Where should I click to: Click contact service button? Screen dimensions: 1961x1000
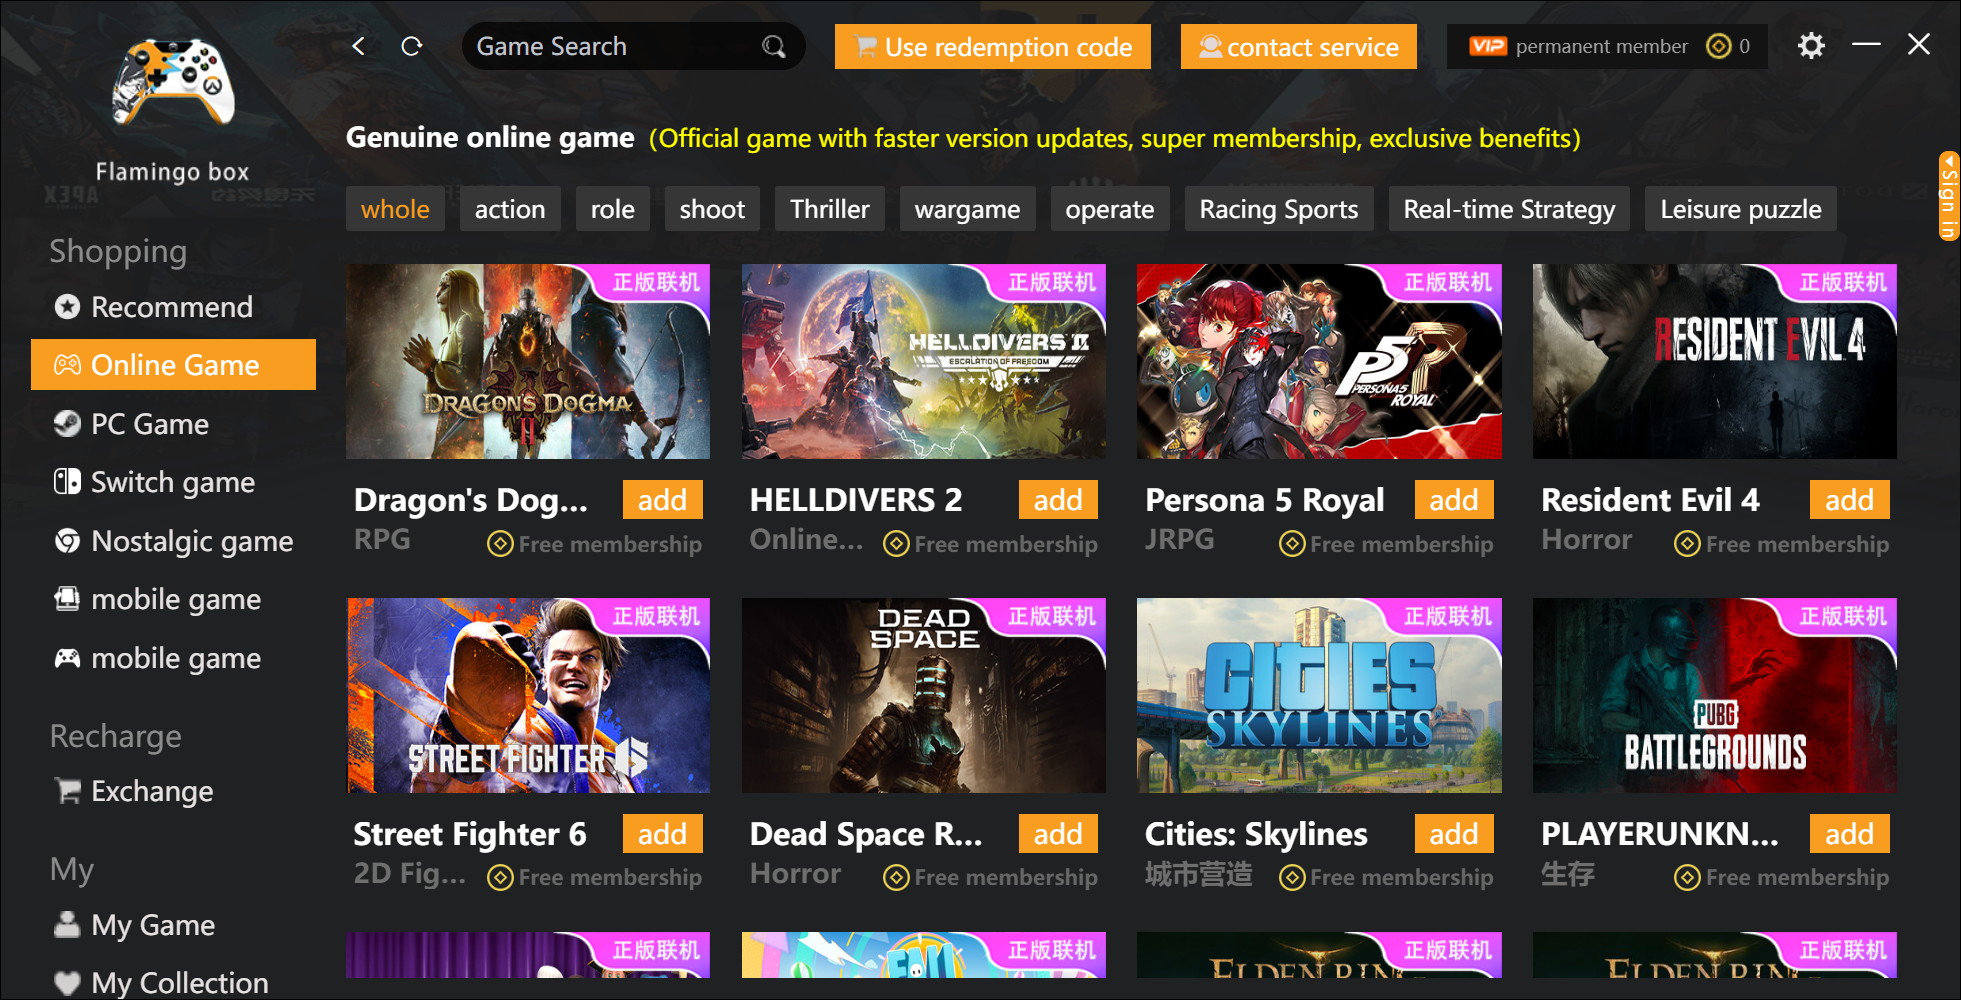click(x=1299, y=47)
